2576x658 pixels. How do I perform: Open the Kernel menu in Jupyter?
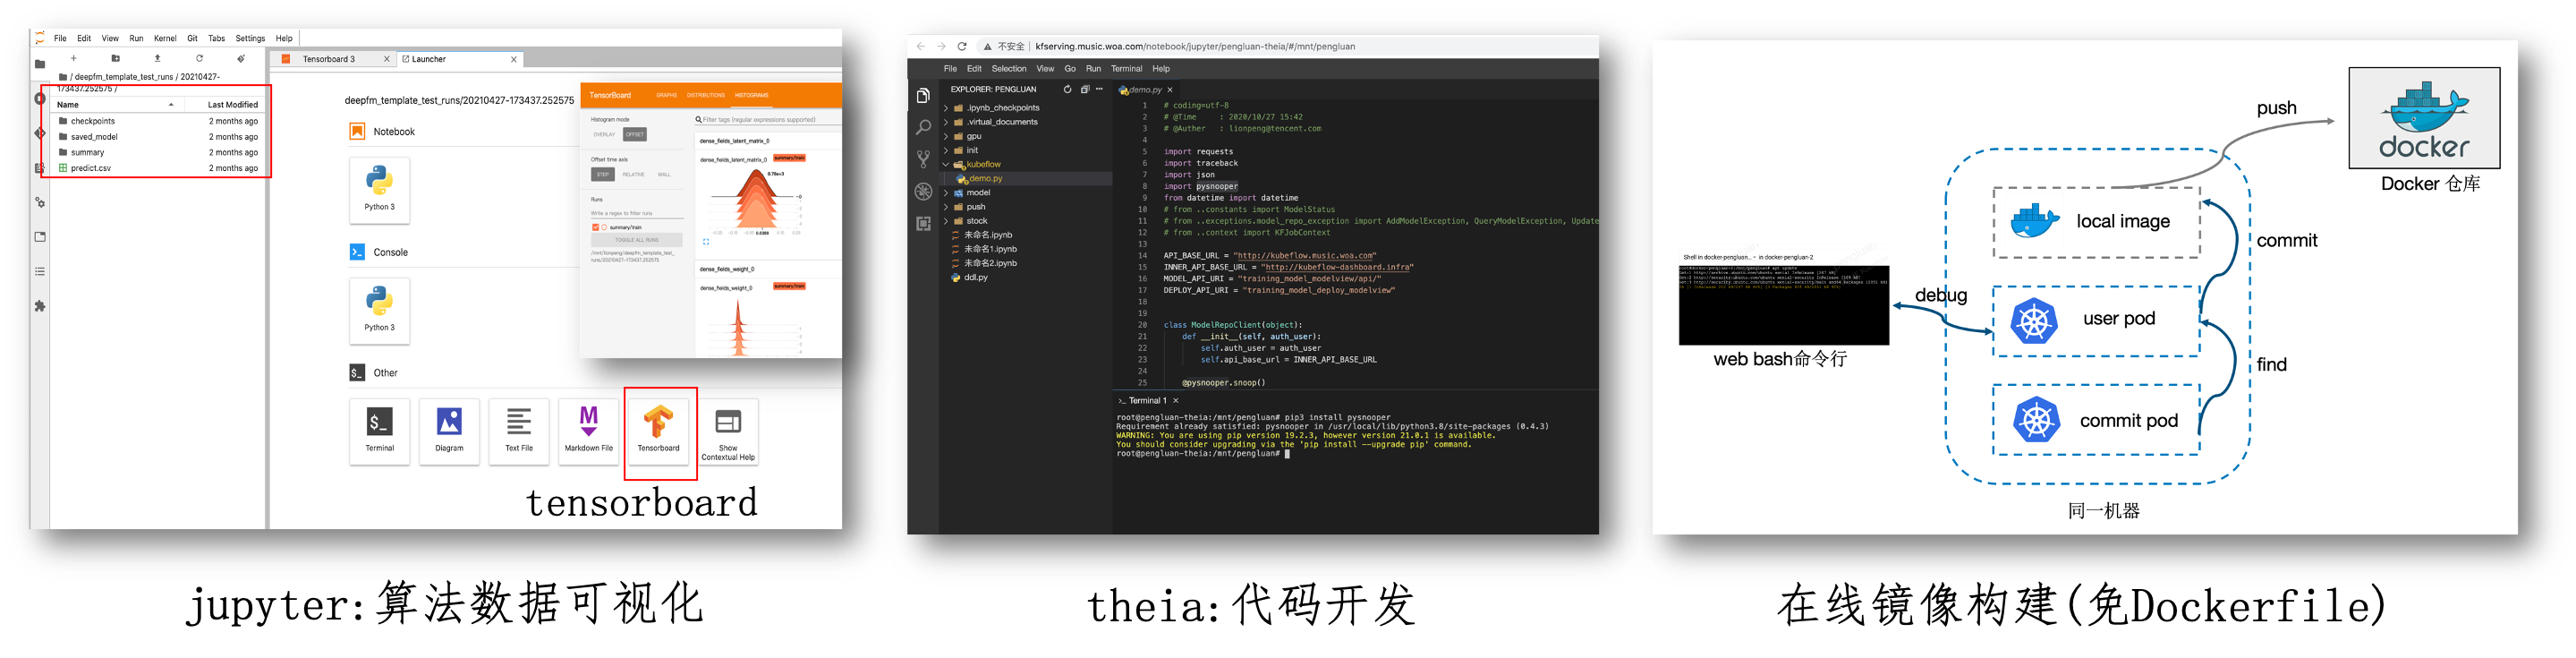coord(165,38)
